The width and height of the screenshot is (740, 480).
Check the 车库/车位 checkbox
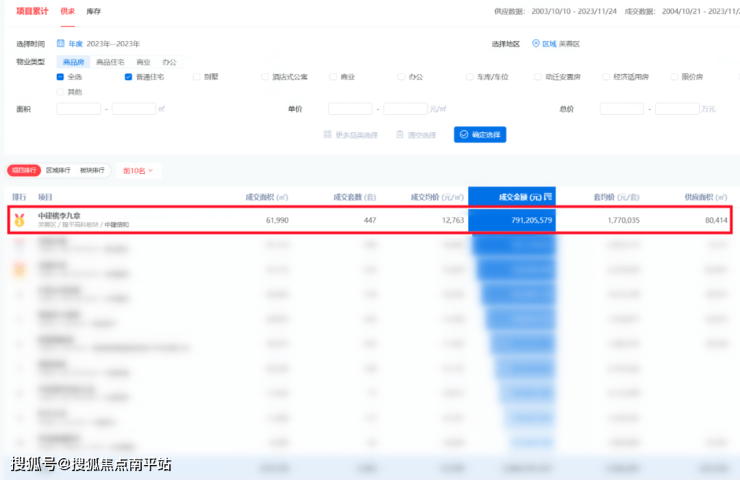[x=470, y=77]
